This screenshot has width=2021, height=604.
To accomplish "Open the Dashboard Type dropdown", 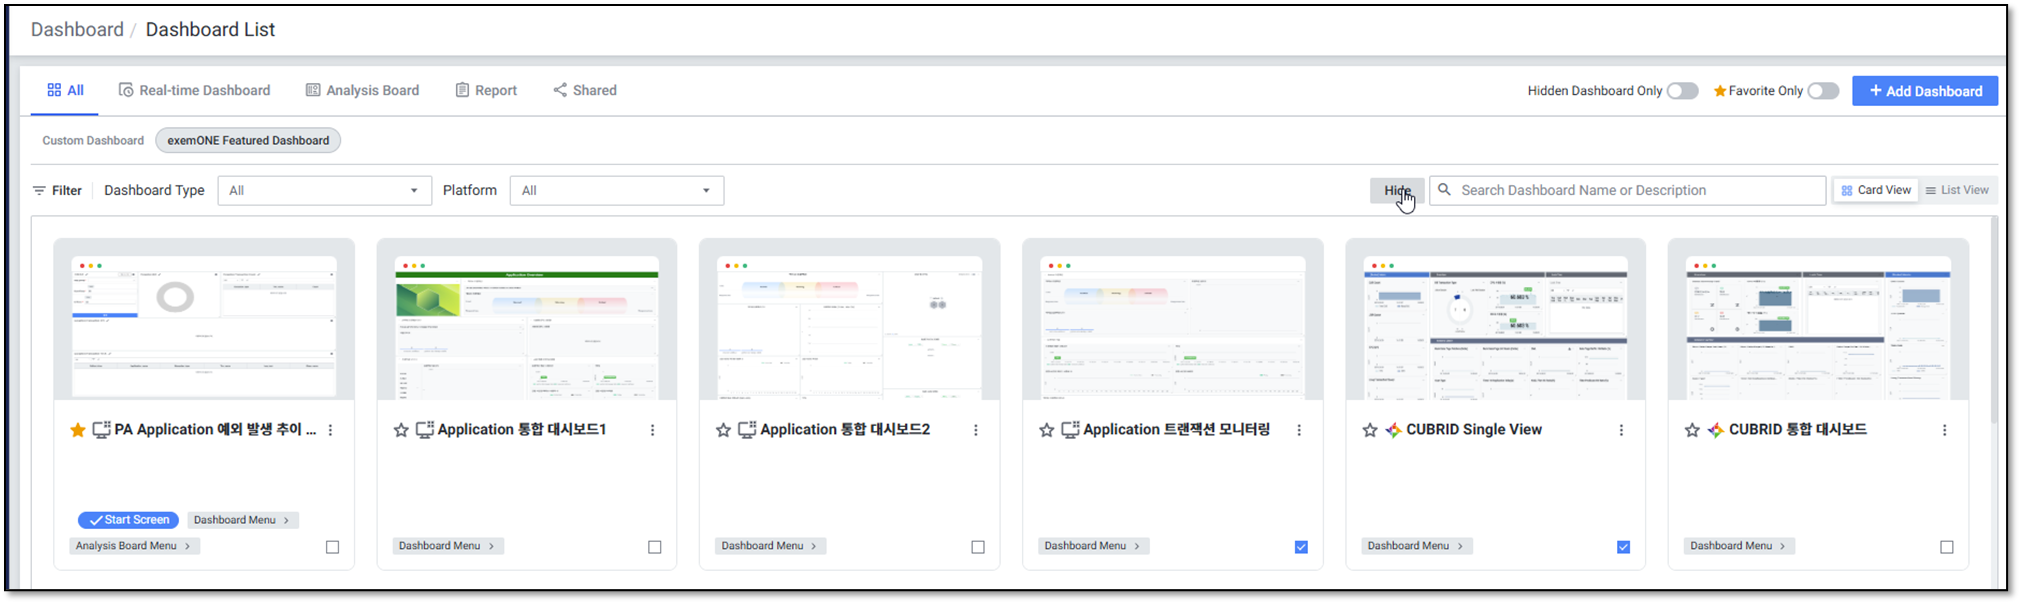I will tap(324, 191).
